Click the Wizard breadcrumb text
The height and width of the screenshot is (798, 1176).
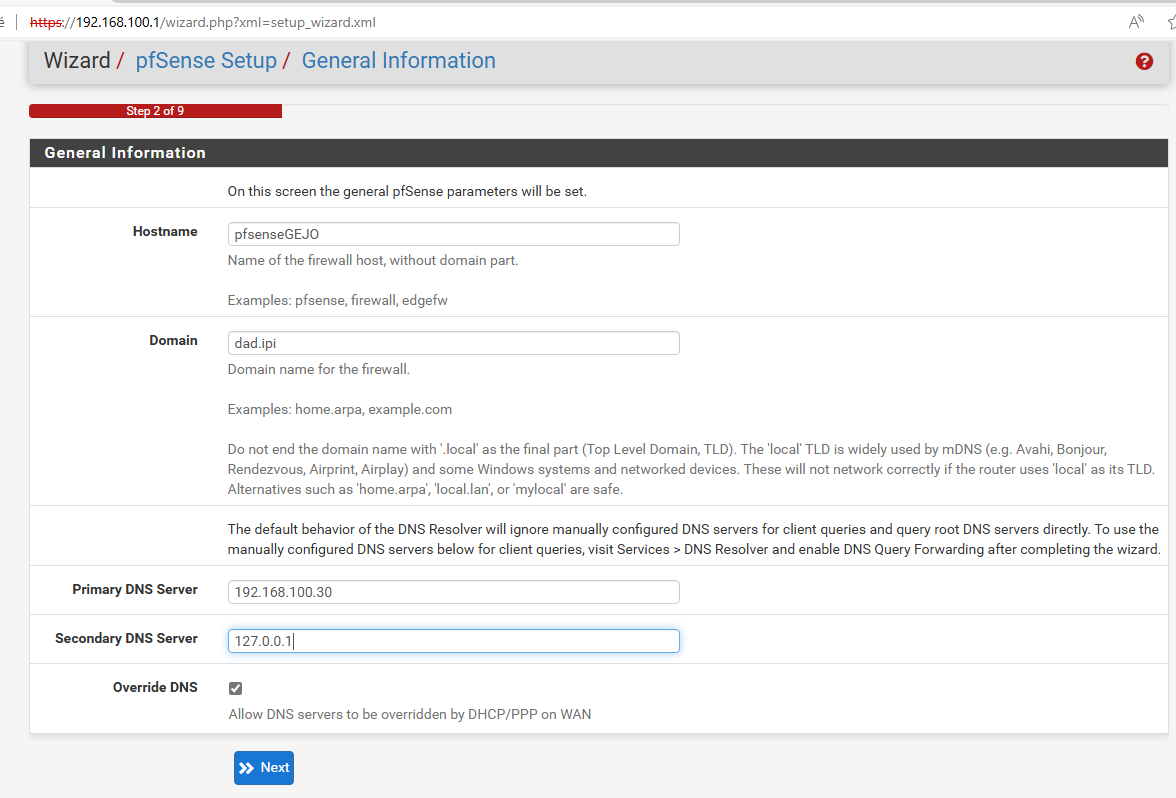[77, 61]
